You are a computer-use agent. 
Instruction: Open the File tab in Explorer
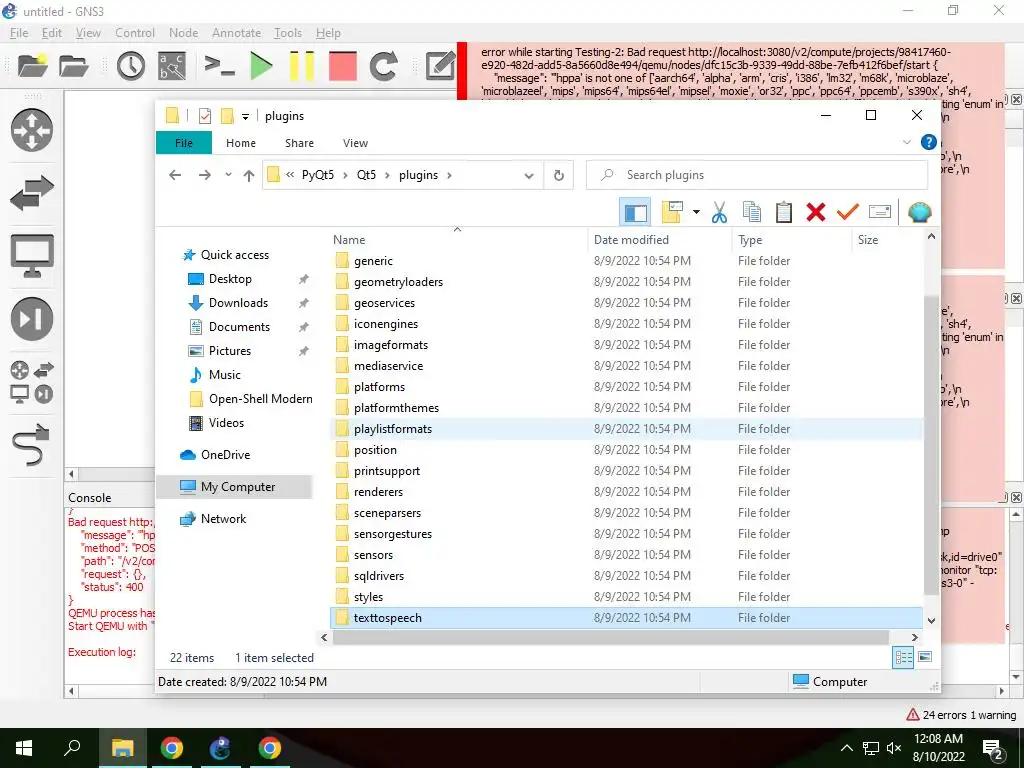[184, 142]
